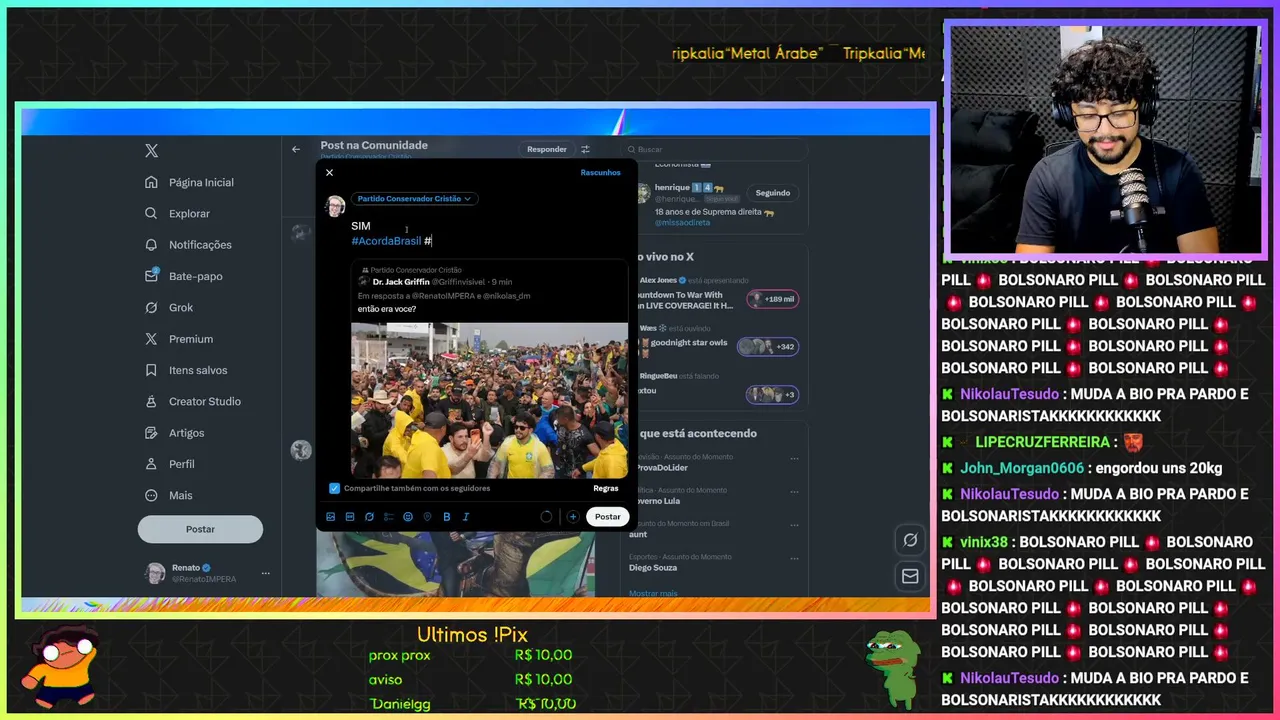Toggle Compartilhe também com os seguidores checkbox
The height and width of the screenshot is (720, 1280).
click(334, 488)
